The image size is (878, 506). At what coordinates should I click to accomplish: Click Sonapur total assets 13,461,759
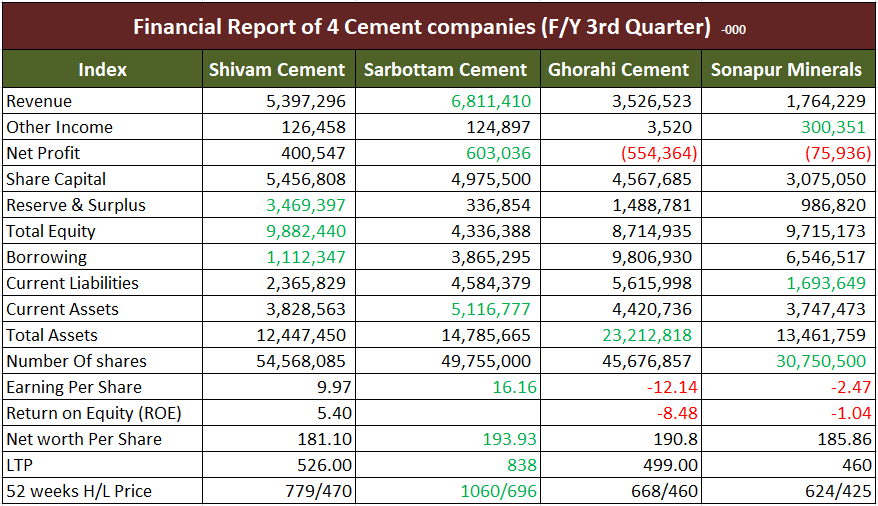(x=821, y=335)
